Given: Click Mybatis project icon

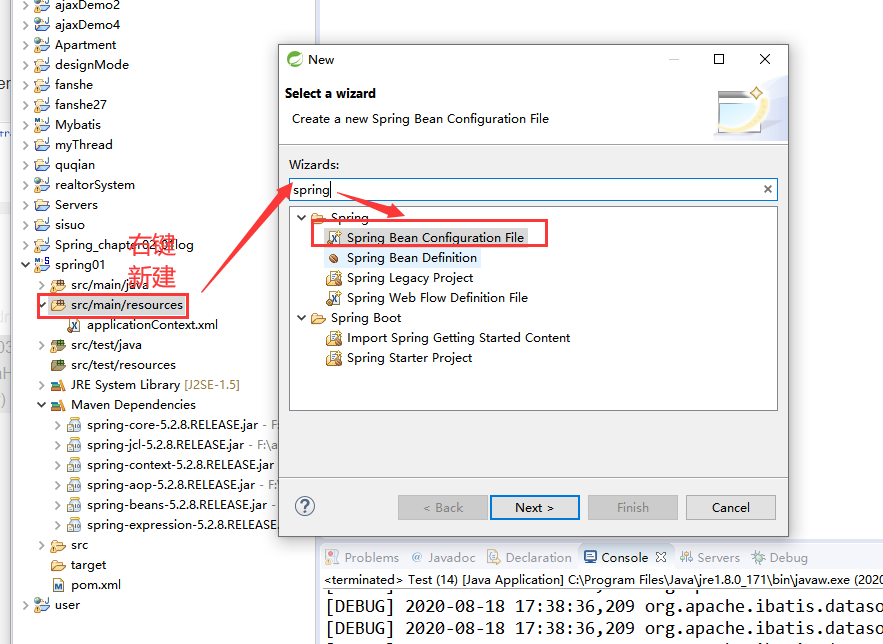Looking at the screenshot, I should coord(42,124).
